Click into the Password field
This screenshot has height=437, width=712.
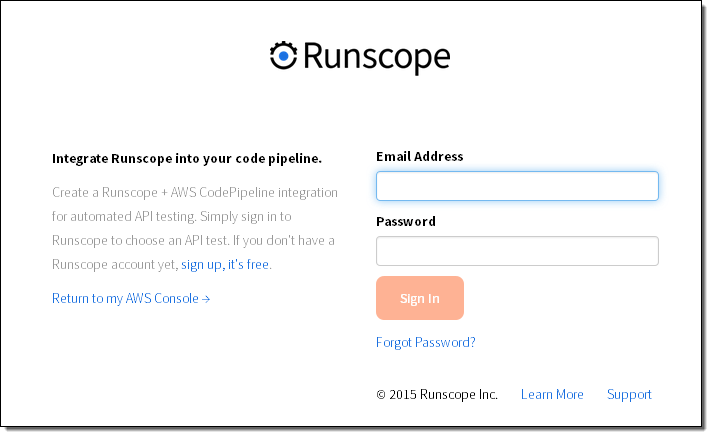point(517,251)
